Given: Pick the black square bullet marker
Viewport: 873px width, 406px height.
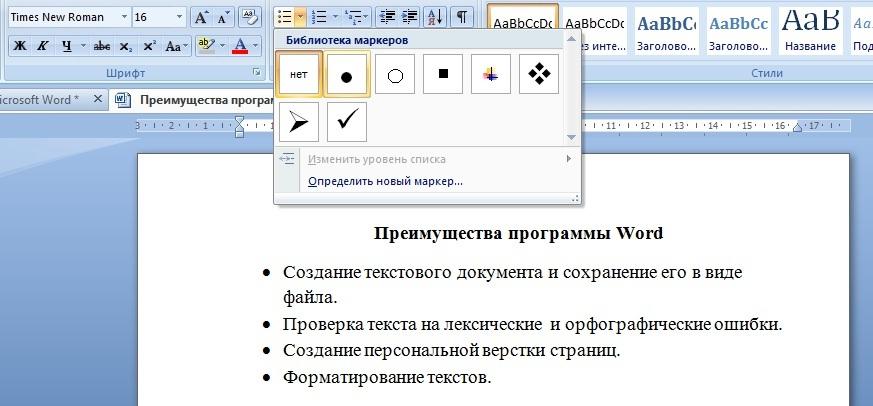Looking at the screenshot, I should point(443,75).
